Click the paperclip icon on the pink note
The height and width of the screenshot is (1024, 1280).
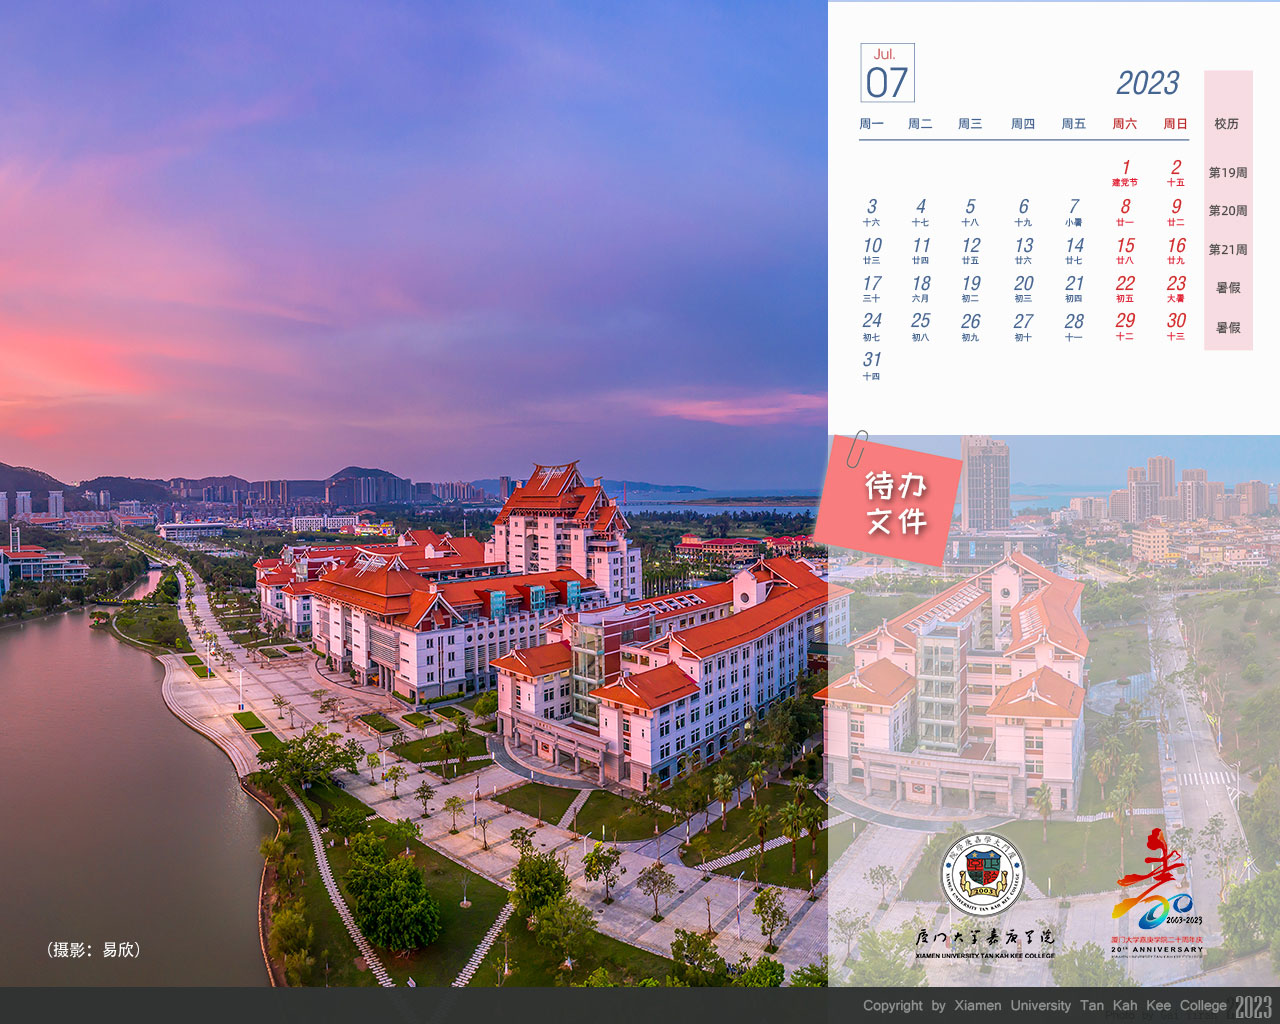coord(858,449)
